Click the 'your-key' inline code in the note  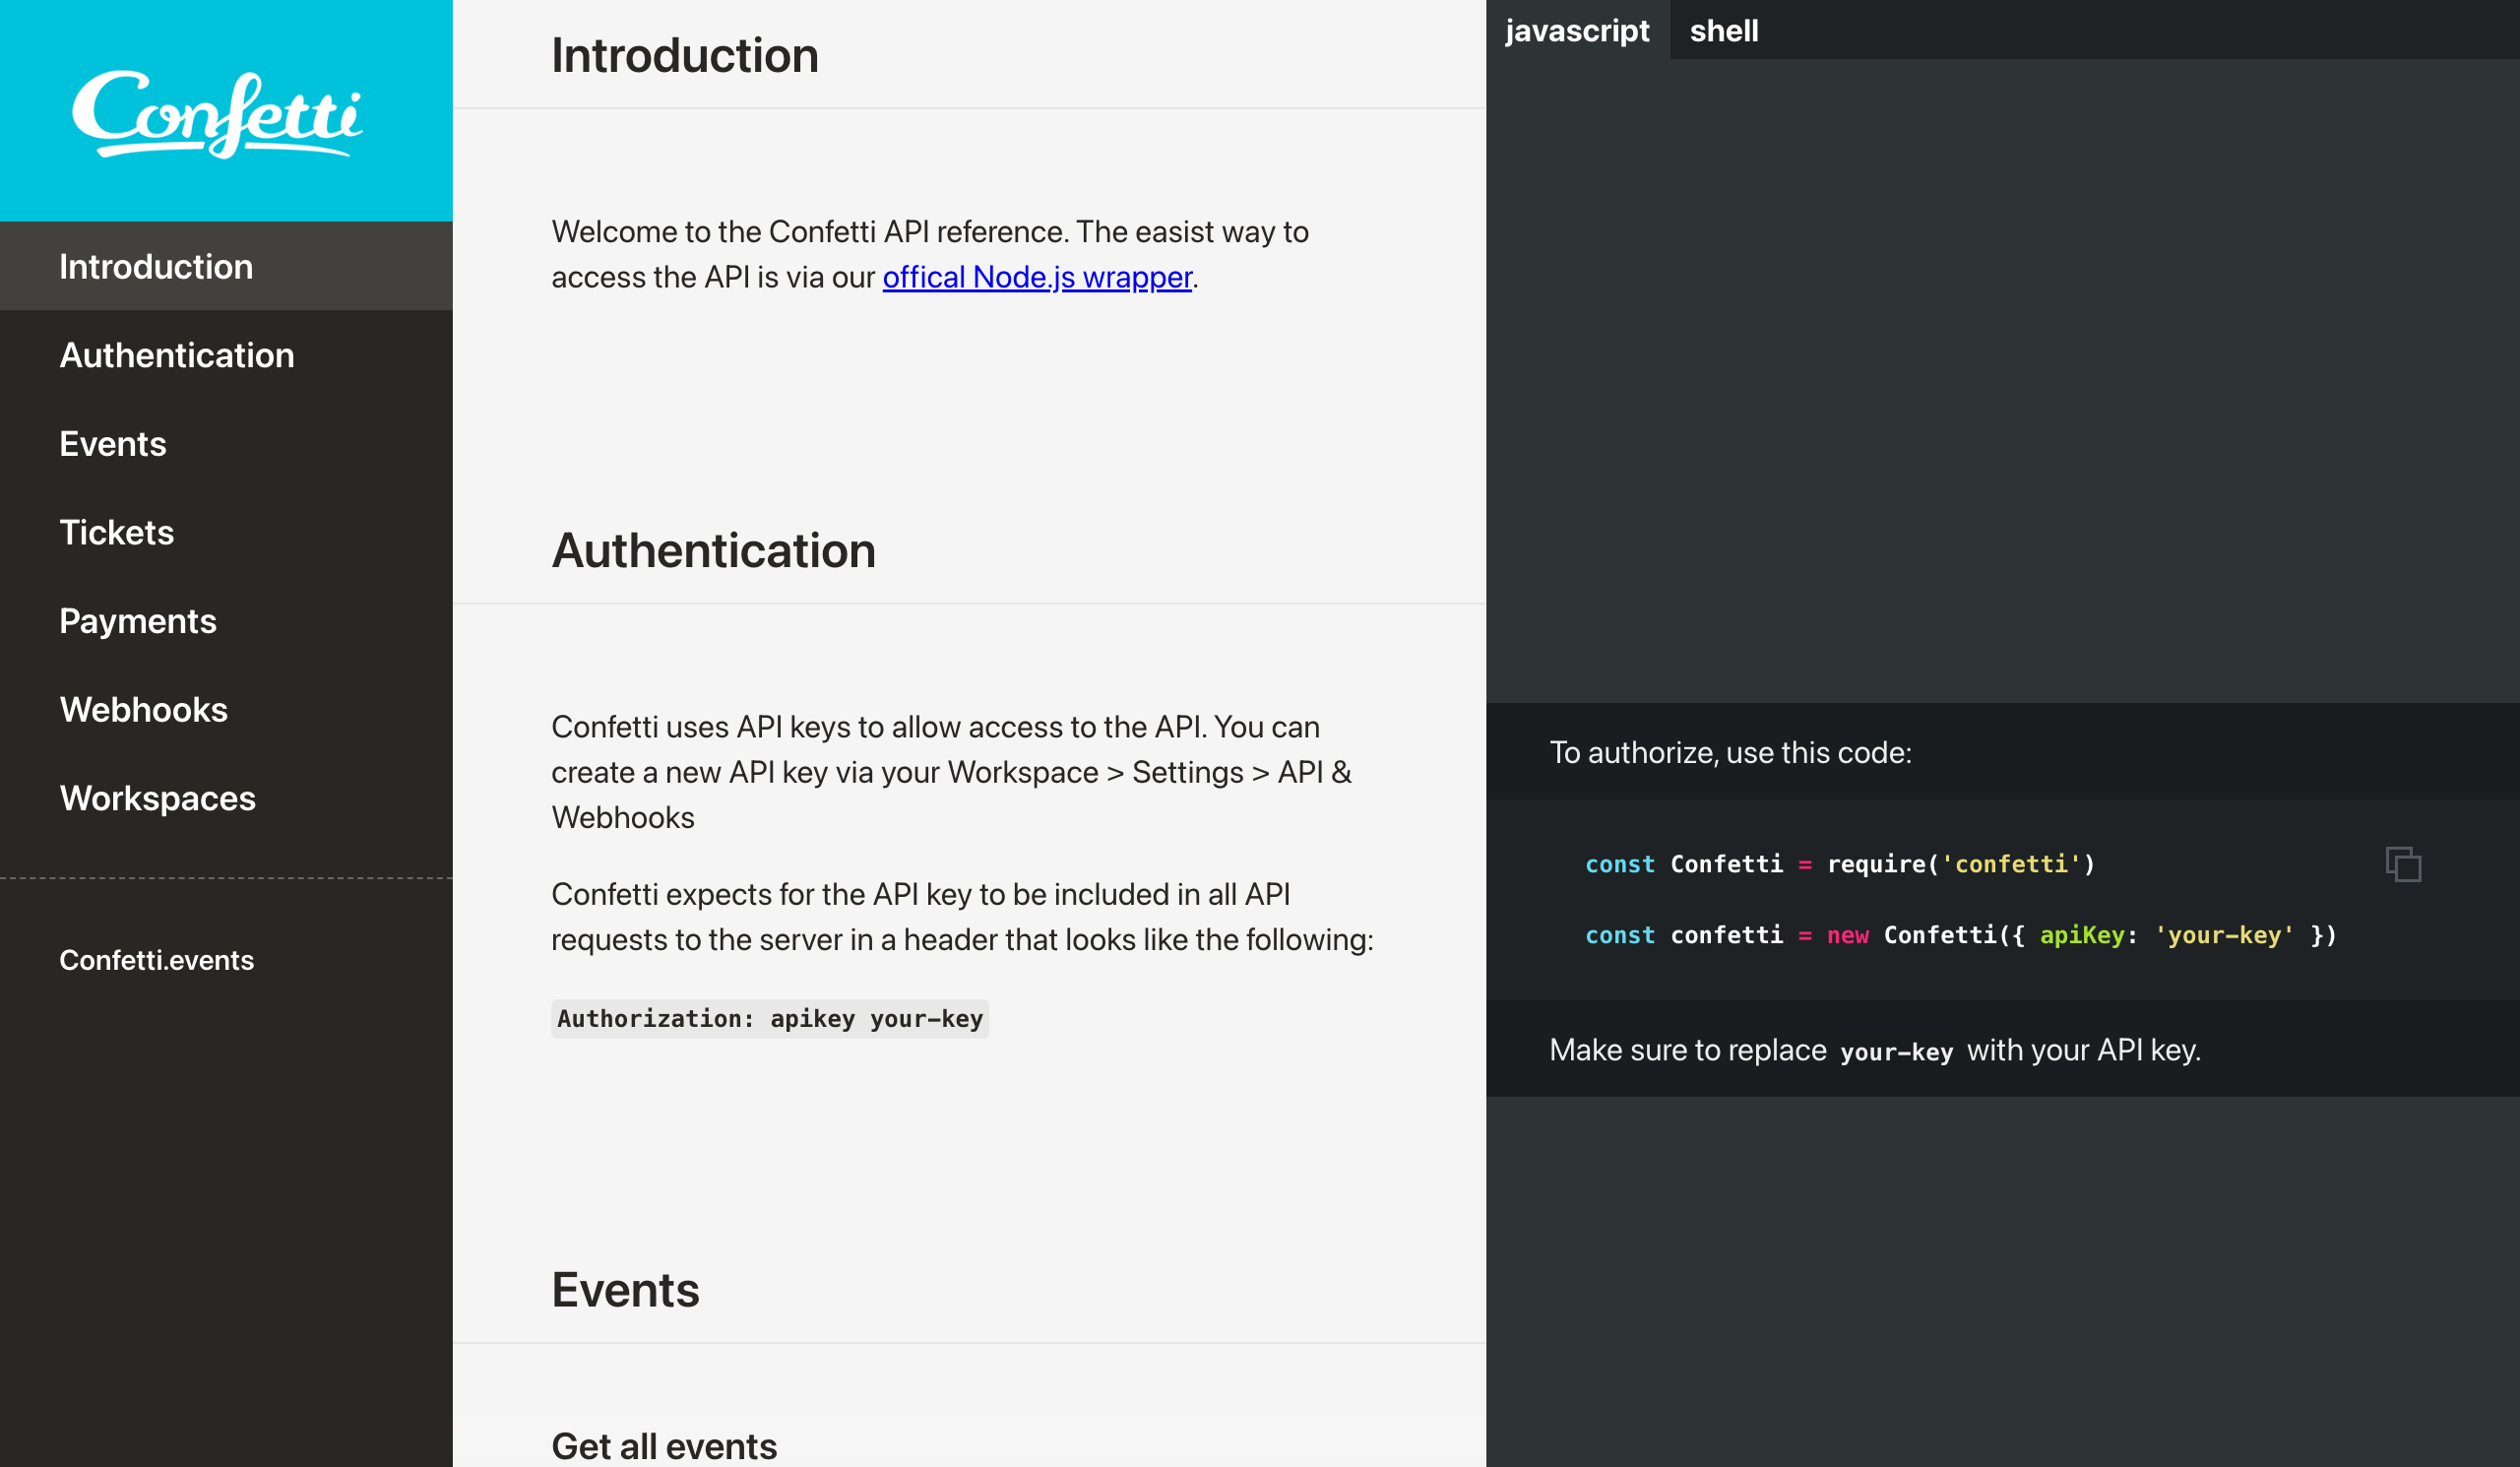tap(1896, 1052)
